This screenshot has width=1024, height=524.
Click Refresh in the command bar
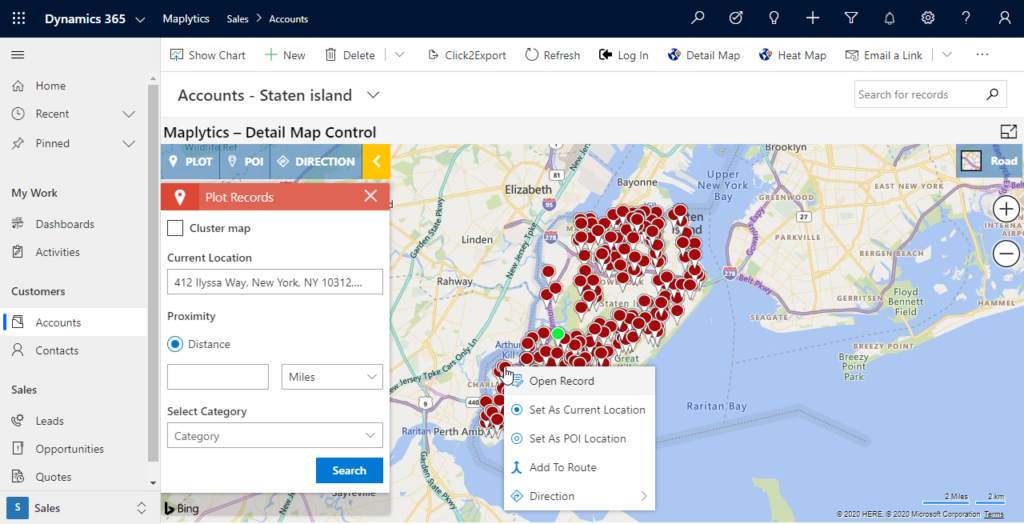pos(552,55)
